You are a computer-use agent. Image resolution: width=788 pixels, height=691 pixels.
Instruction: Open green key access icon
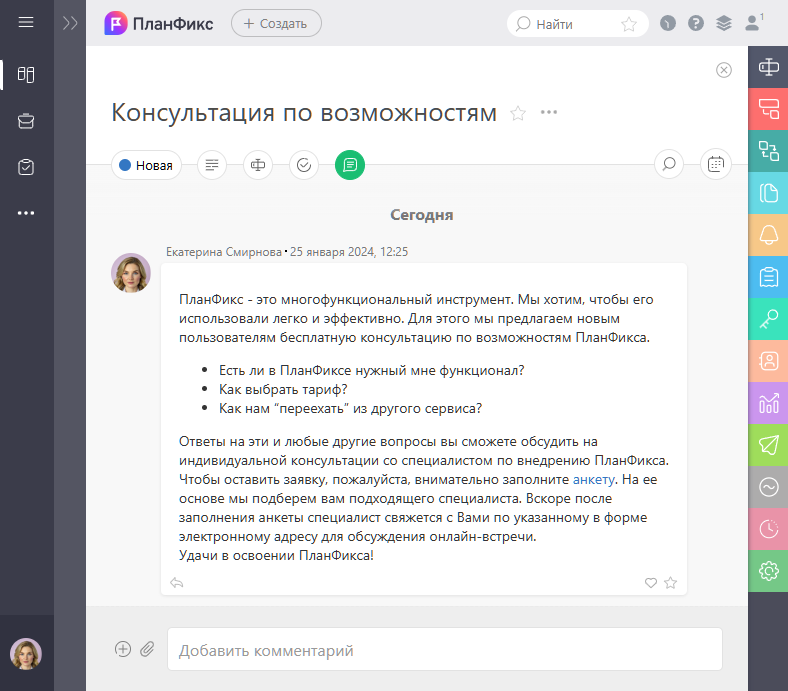768,319
